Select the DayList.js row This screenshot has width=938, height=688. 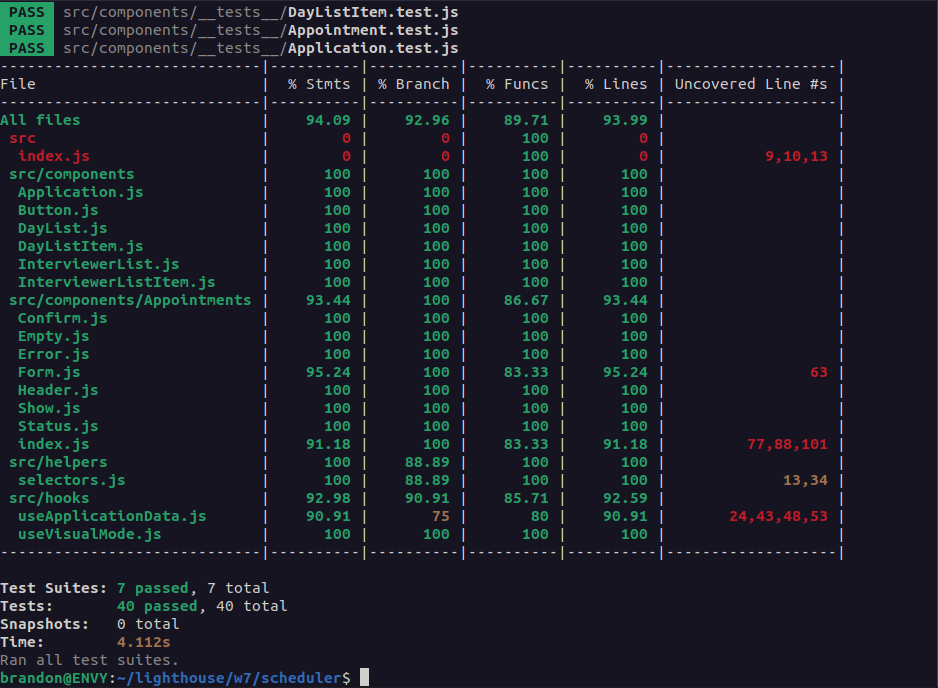tap(63, 228)
